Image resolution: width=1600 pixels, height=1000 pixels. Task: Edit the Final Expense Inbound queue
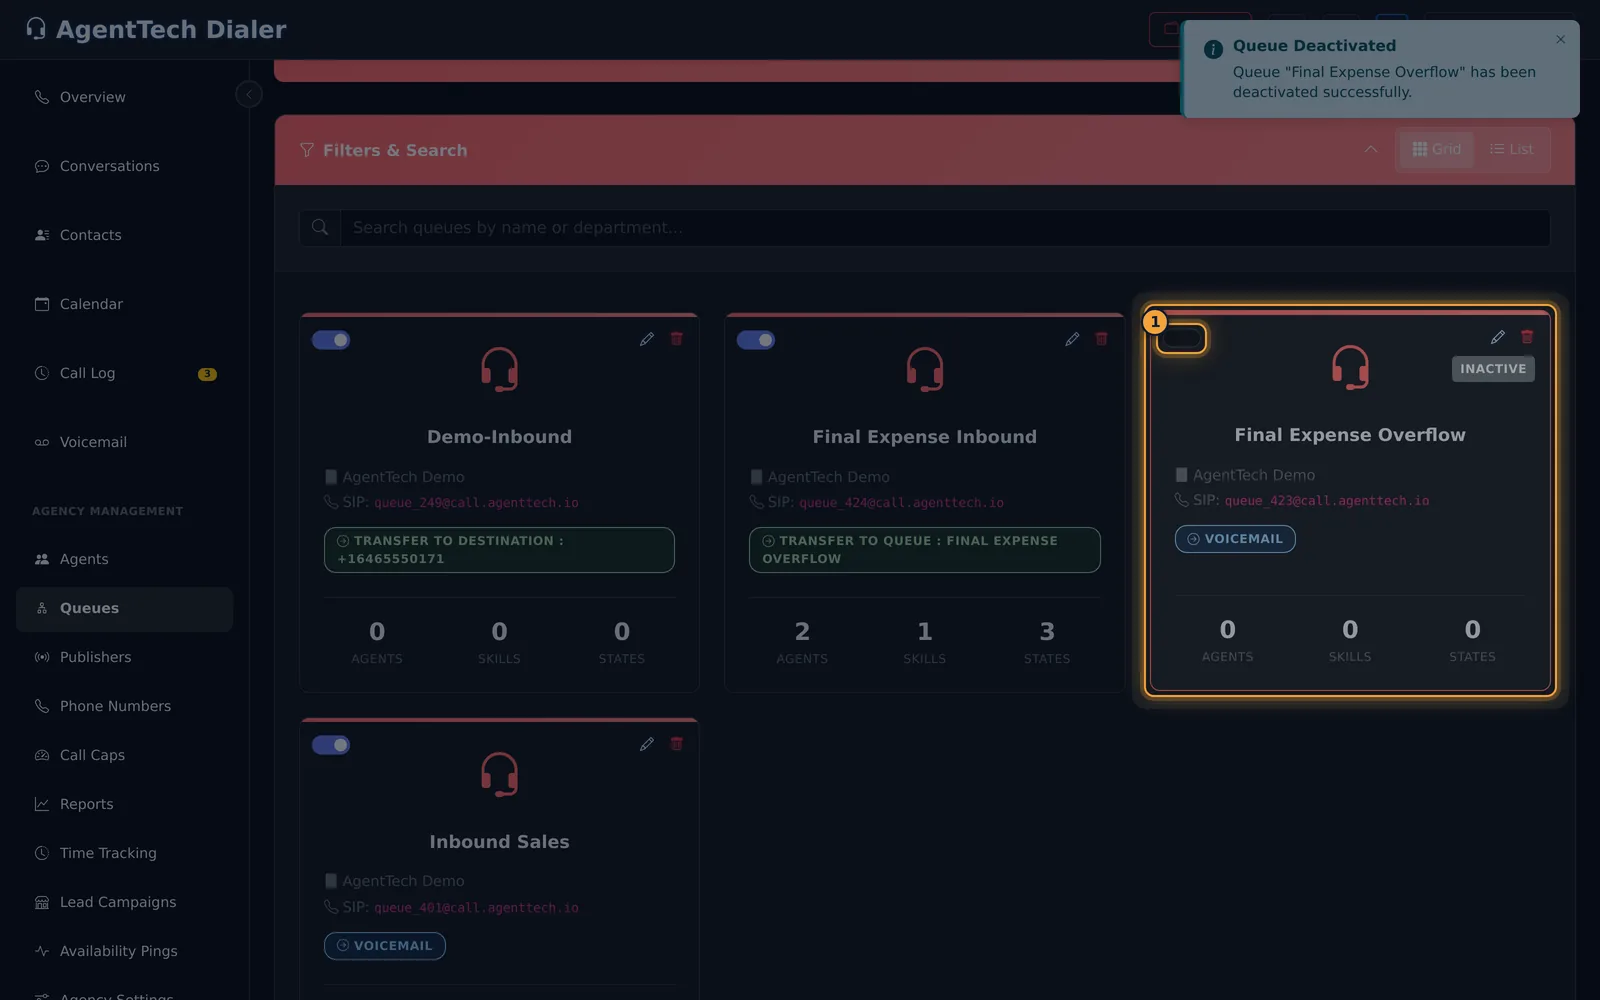[1072, 340]
